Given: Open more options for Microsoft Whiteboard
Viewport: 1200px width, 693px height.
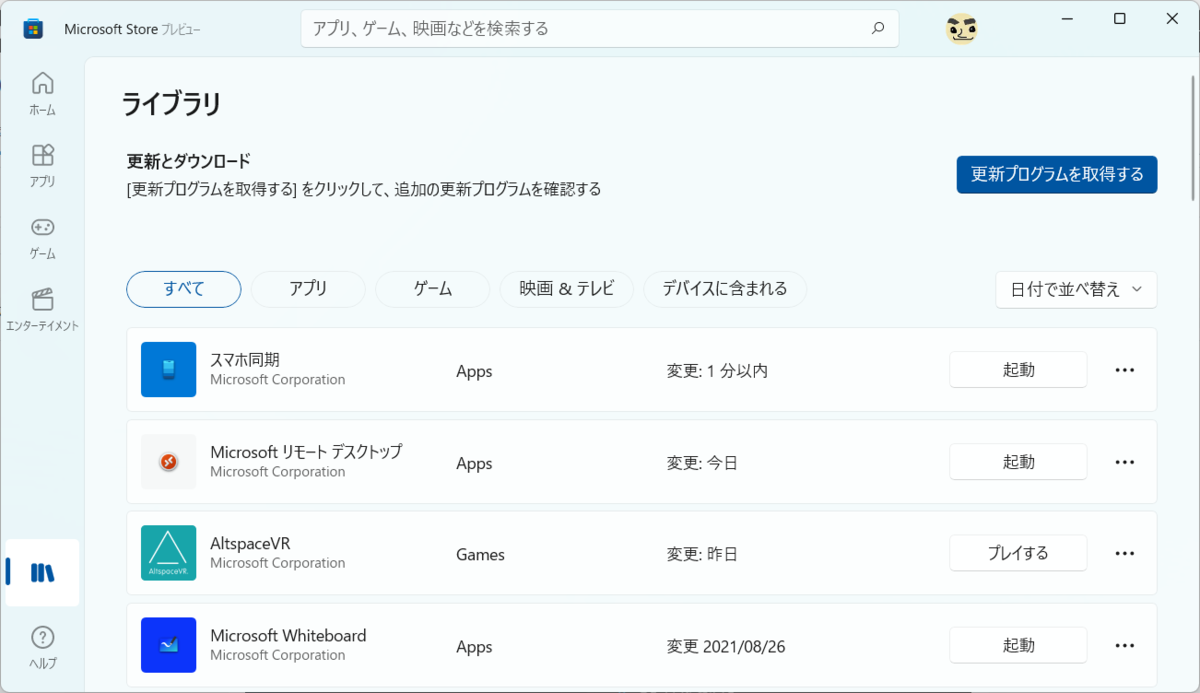Looking at the screenshot, I should point(1124,646).
